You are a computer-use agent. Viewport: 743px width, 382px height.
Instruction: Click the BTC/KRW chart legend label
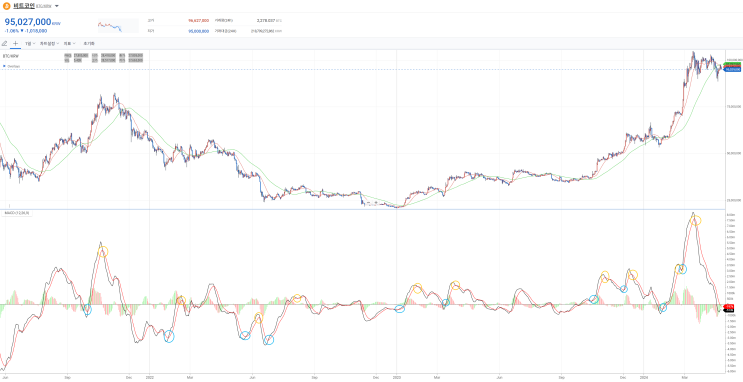coord(11,55)
